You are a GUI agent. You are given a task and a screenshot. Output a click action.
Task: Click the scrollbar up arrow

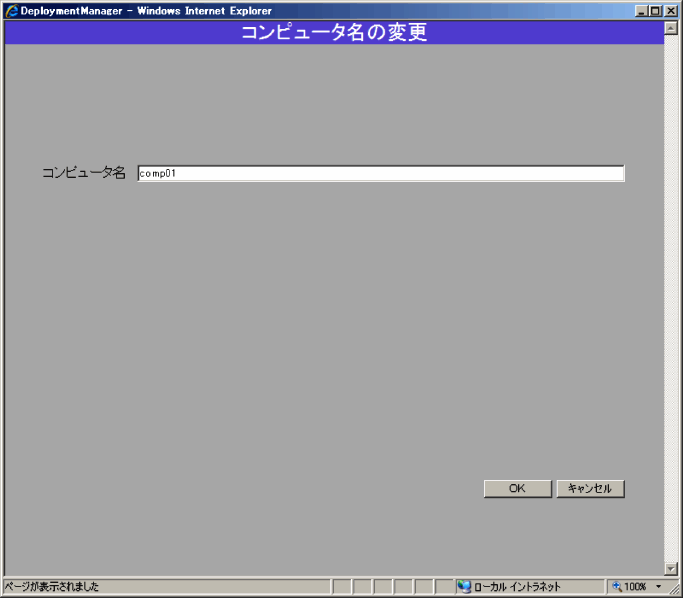pyautogui.click(x=671, y=28)
